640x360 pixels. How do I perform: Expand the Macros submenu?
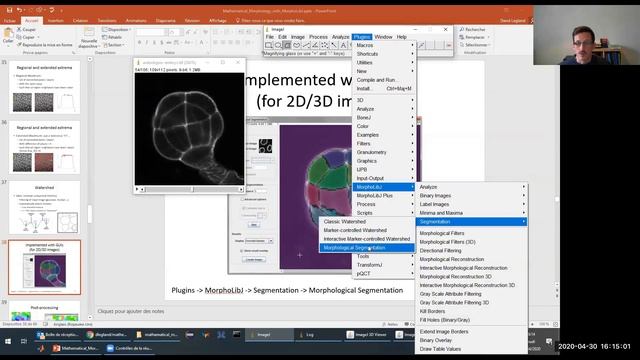point(384,45)
